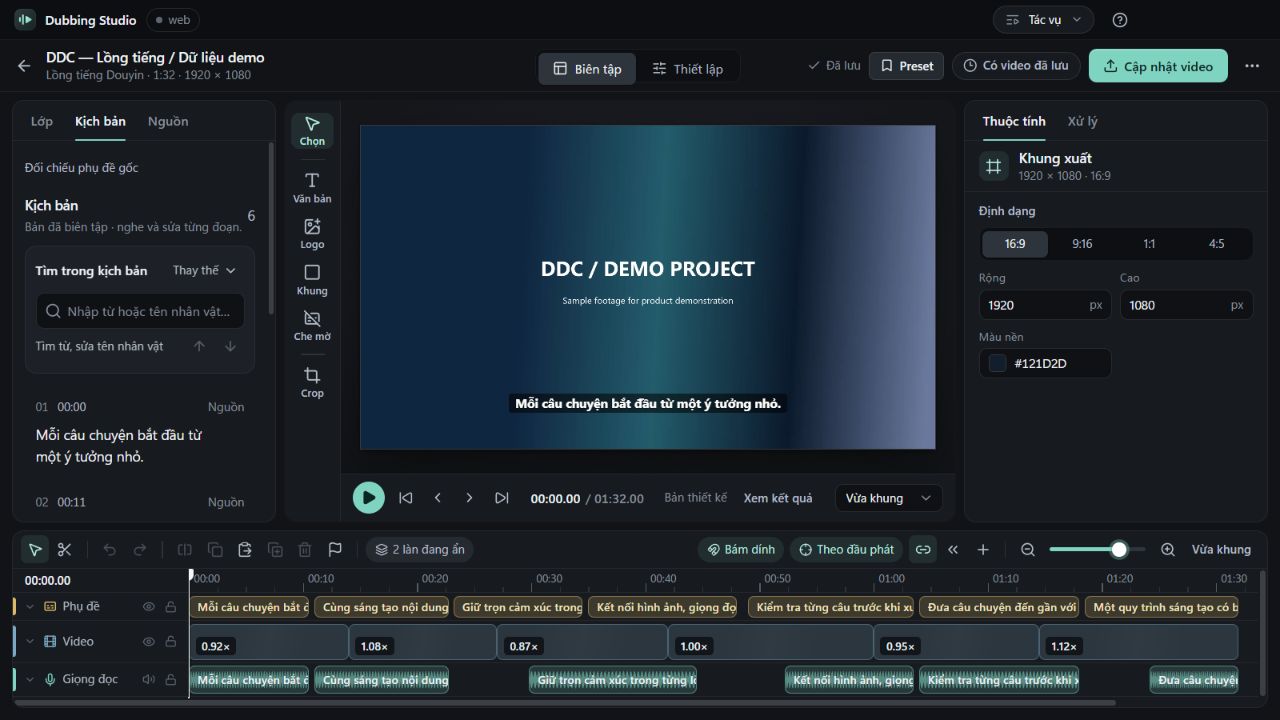Open the help question mark icon
This screenshot has height=720, width=1280.
tap(1120, 20)
